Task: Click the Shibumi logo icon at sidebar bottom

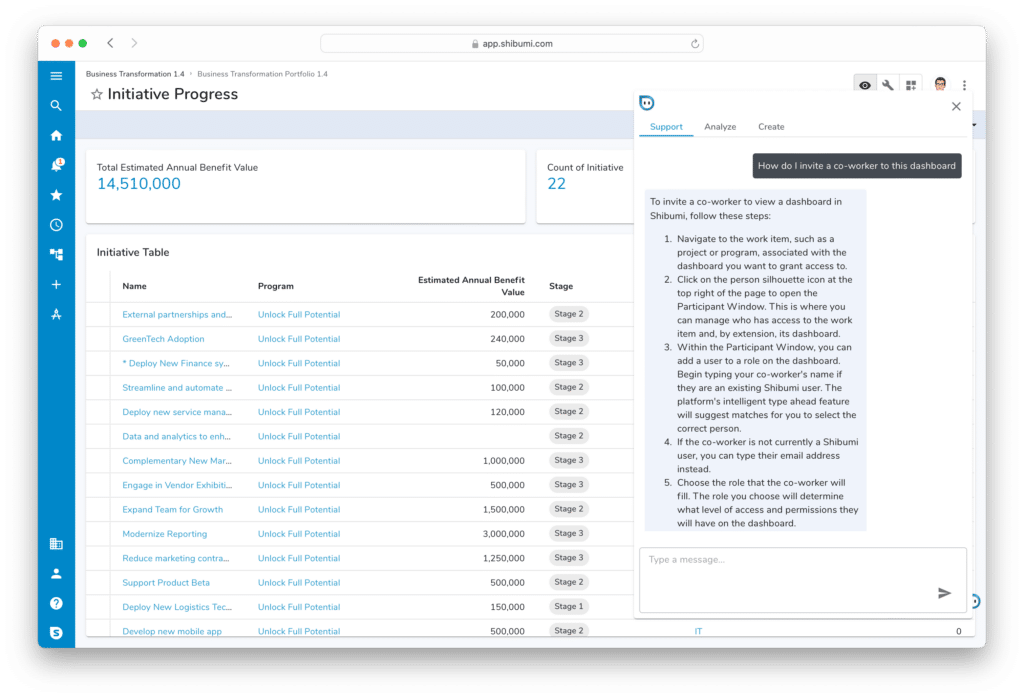Action: pos(56,632)
